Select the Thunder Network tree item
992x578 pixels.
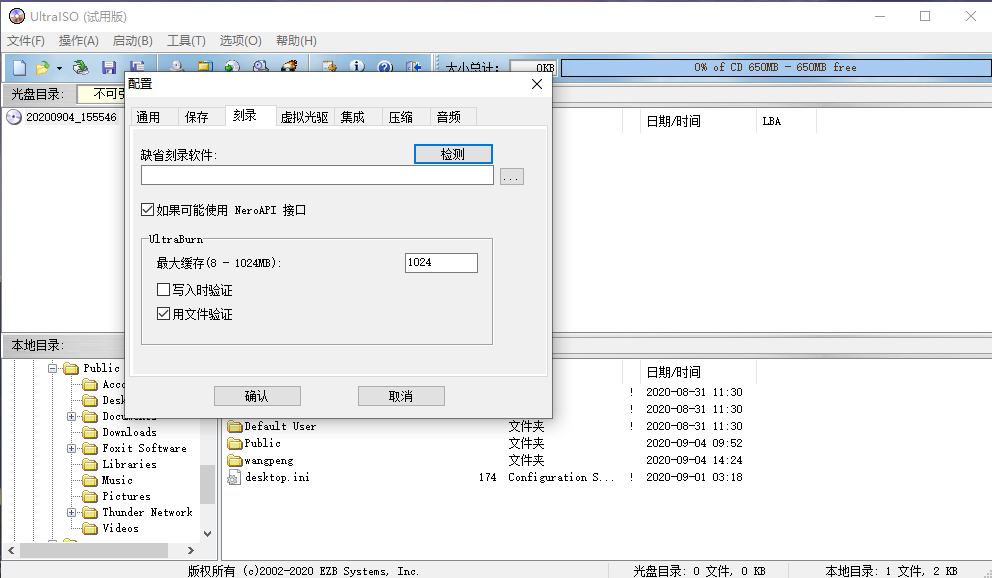click(147, 512)
